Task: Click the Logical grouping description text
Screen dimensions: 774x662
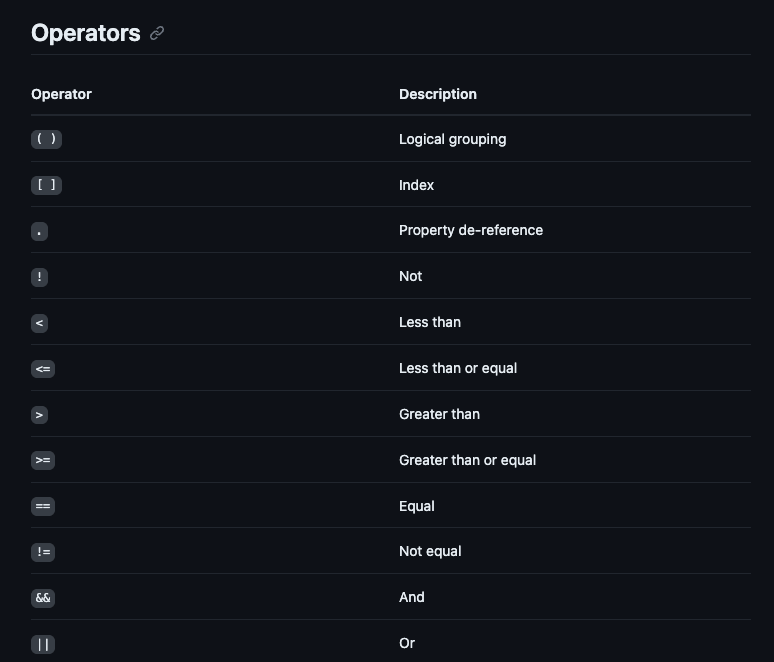Action: [x=452, y=139]
